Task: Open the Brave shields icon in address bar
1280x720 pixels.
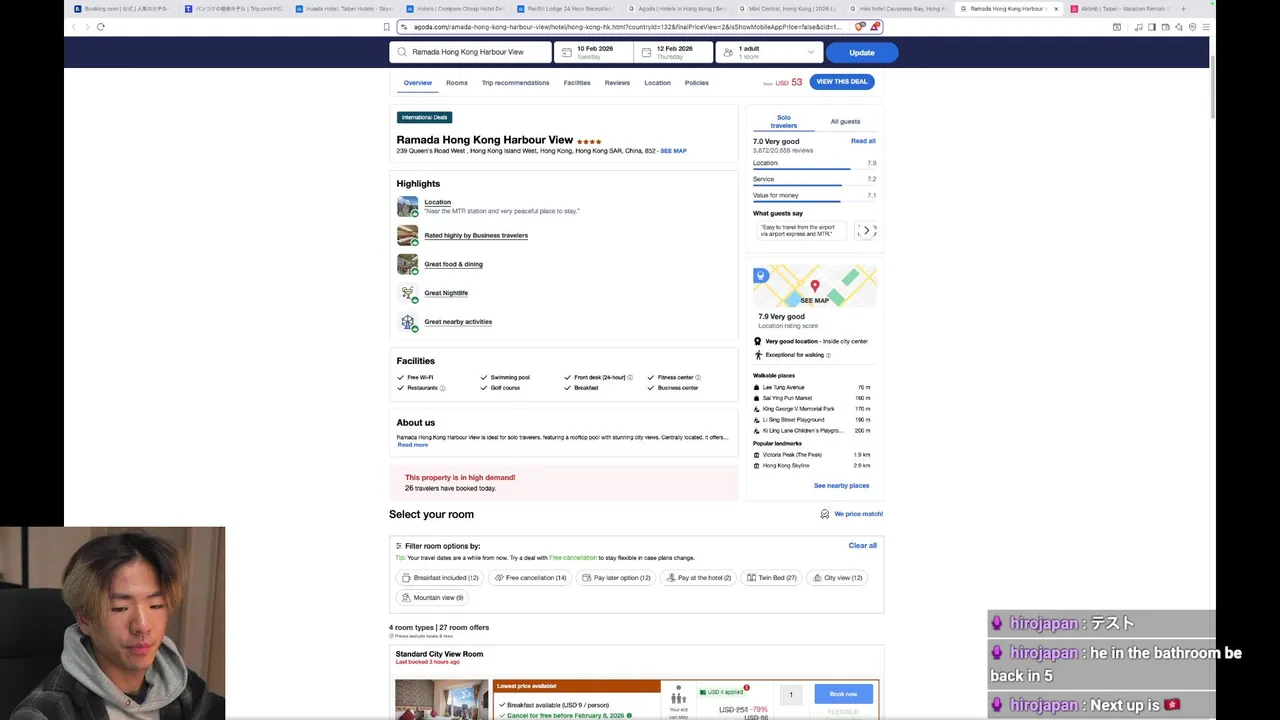Action: (860, 27)
